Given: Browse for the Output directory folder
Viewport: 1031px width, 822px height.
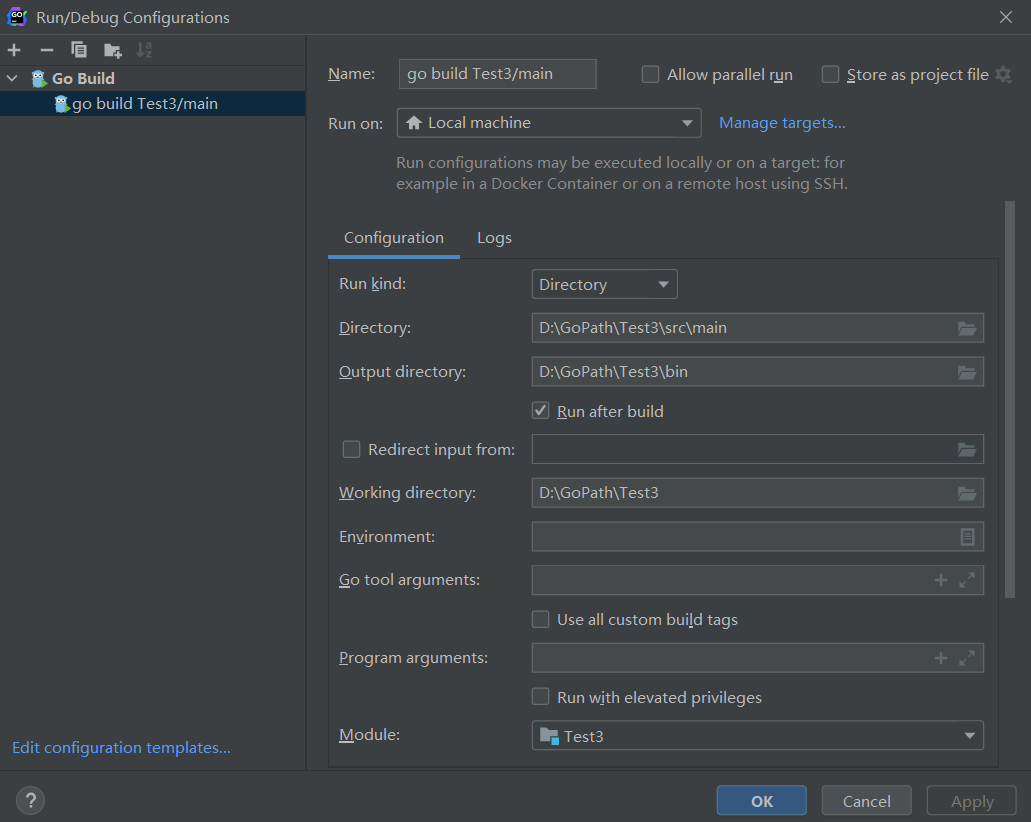Looking at the screenshot, I should click(966, 372).
